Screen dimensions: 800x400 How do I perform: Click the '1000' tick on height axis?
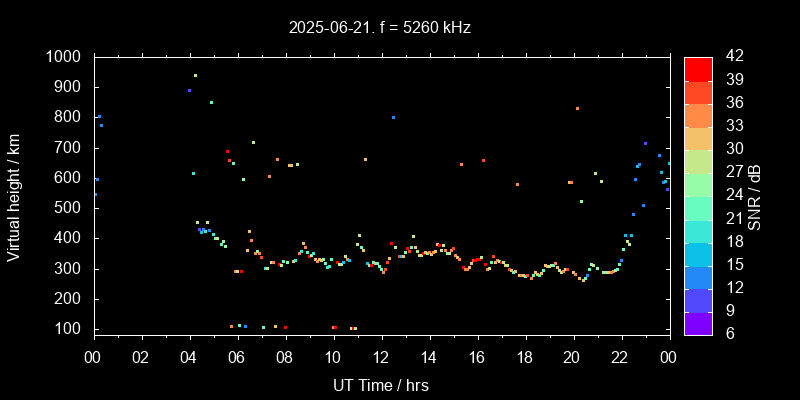66,57
